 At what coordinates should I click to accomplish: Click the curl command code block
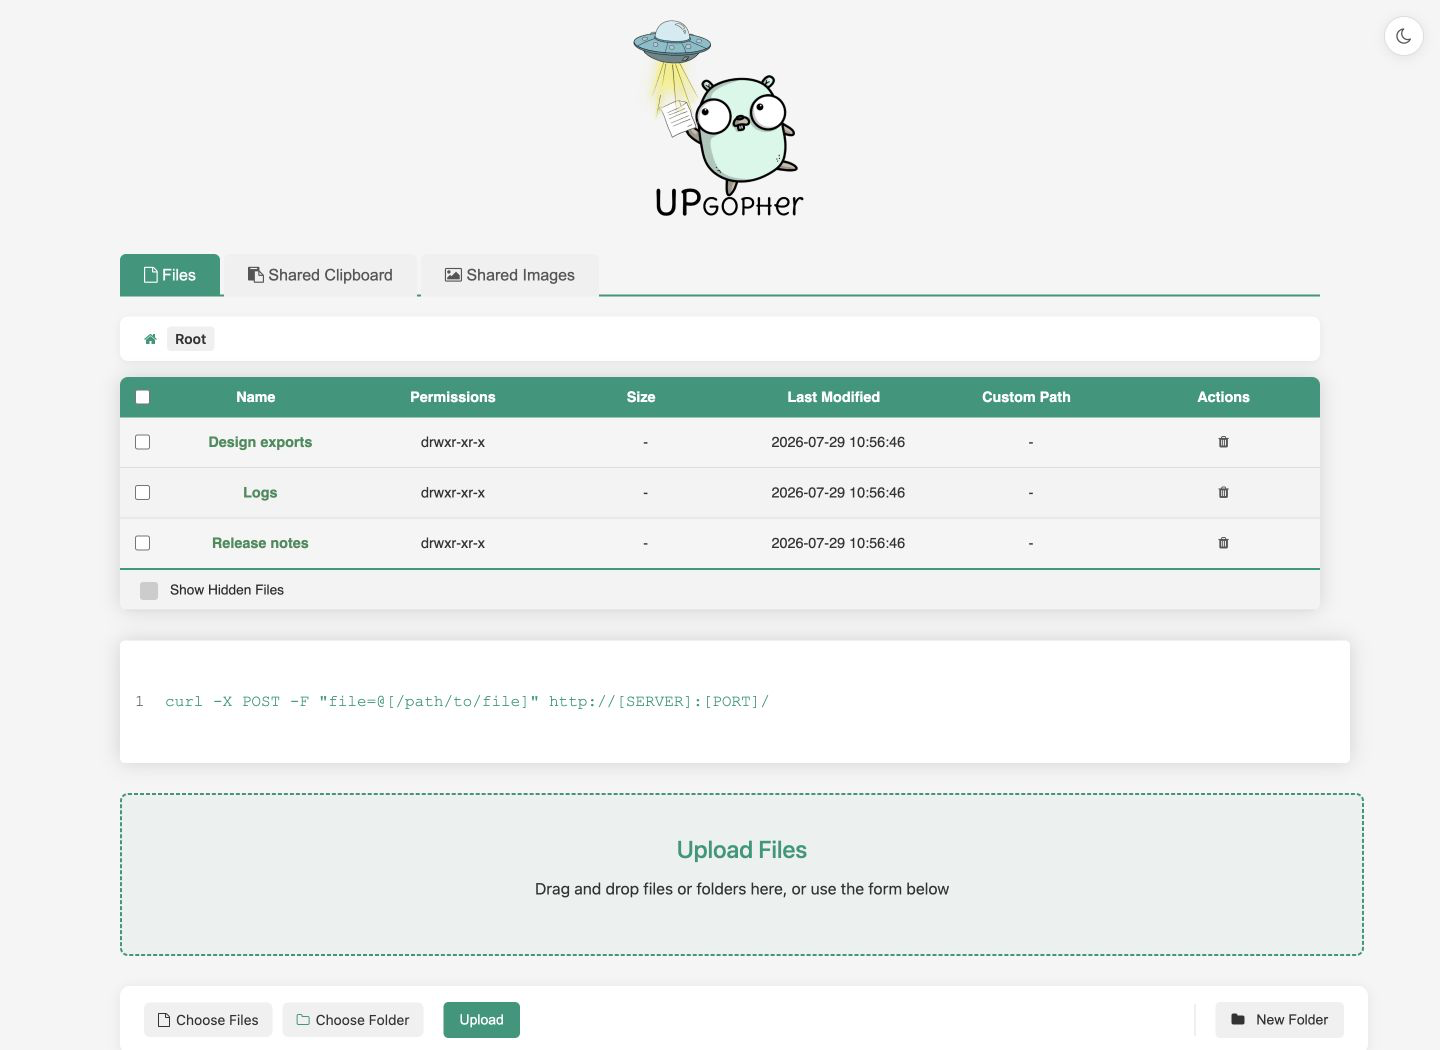(735, 702)
